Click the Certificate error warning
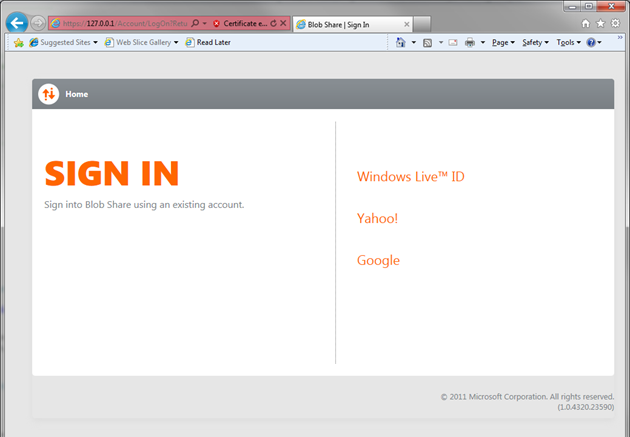Viewport: 630px width, 437px height. tap(240, 23)
